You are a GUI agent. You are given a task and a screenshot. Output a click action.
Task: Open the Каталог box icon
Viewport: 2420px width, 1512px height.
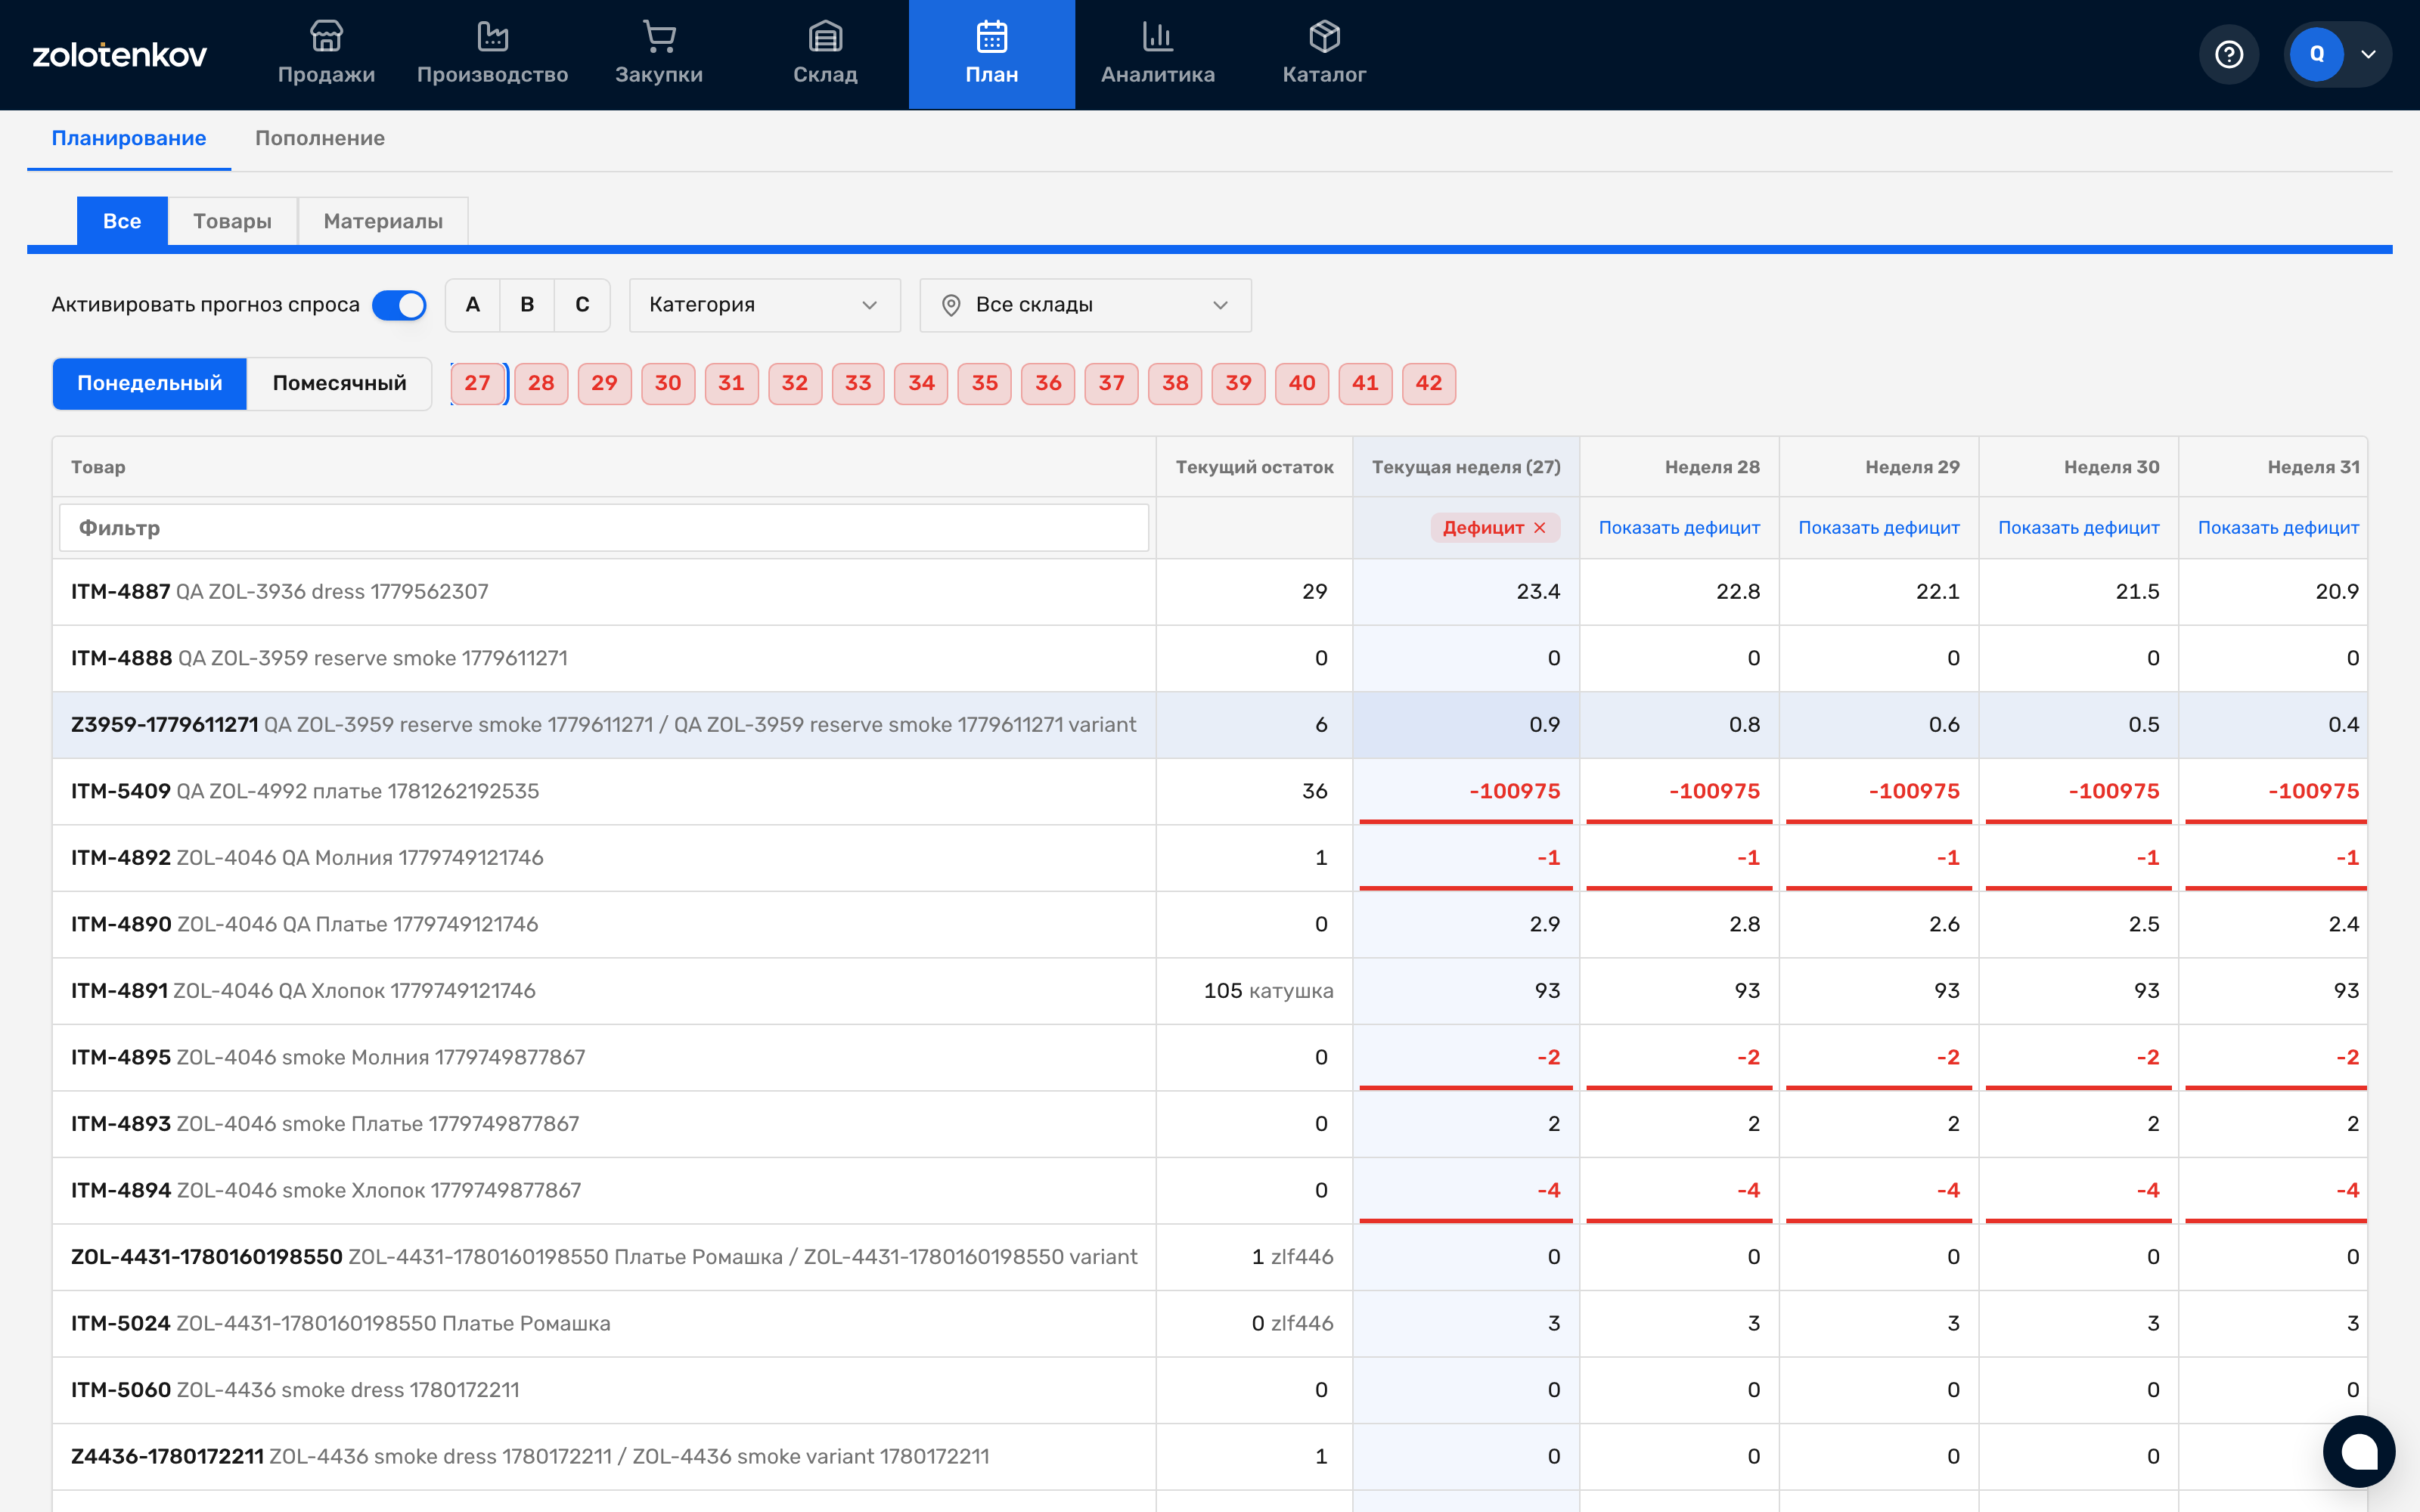[x=1324, y=37]
